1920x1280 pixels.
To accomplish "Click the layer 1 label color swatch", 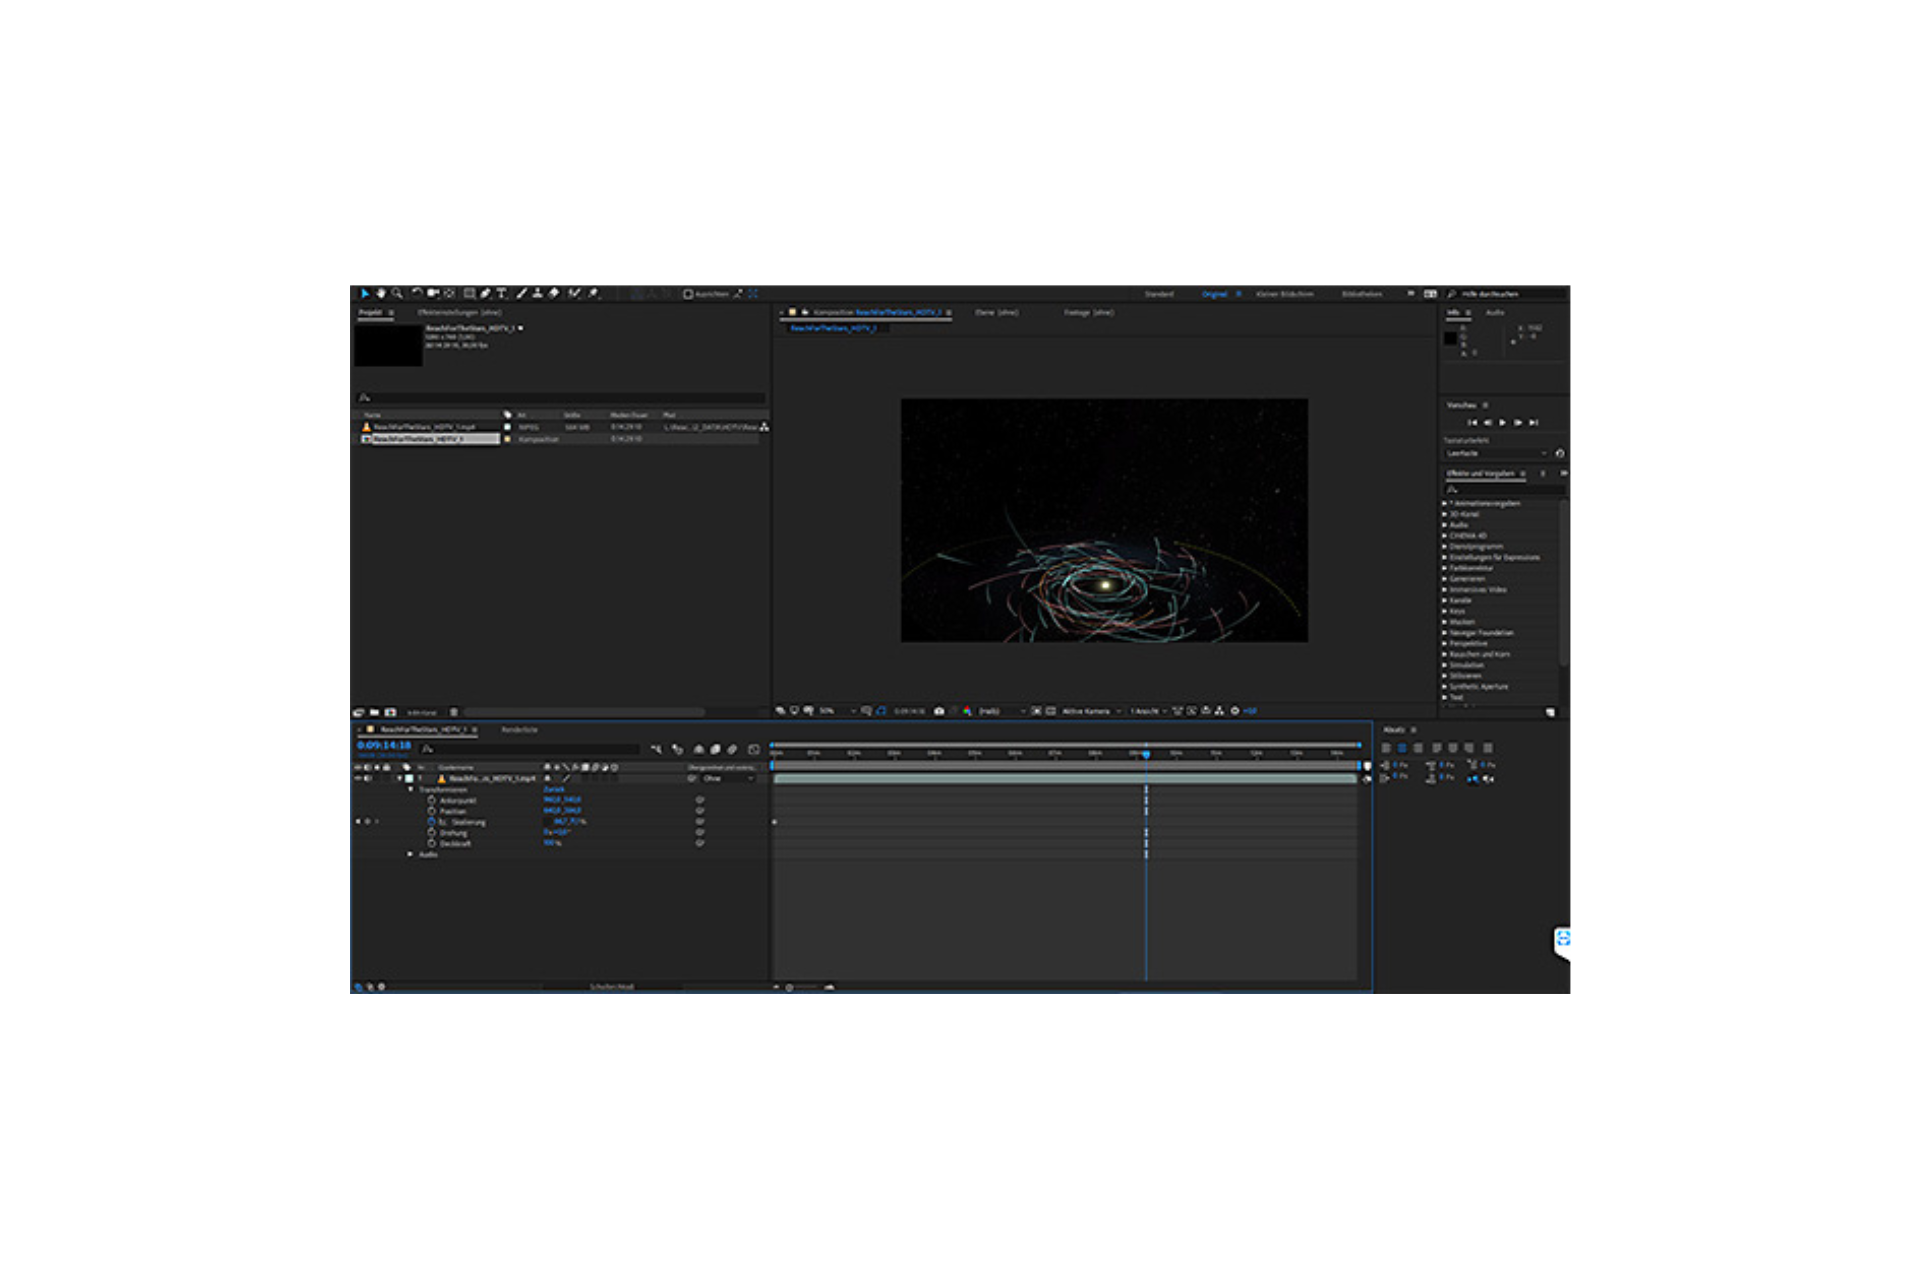I will click(x=409, y=778).
